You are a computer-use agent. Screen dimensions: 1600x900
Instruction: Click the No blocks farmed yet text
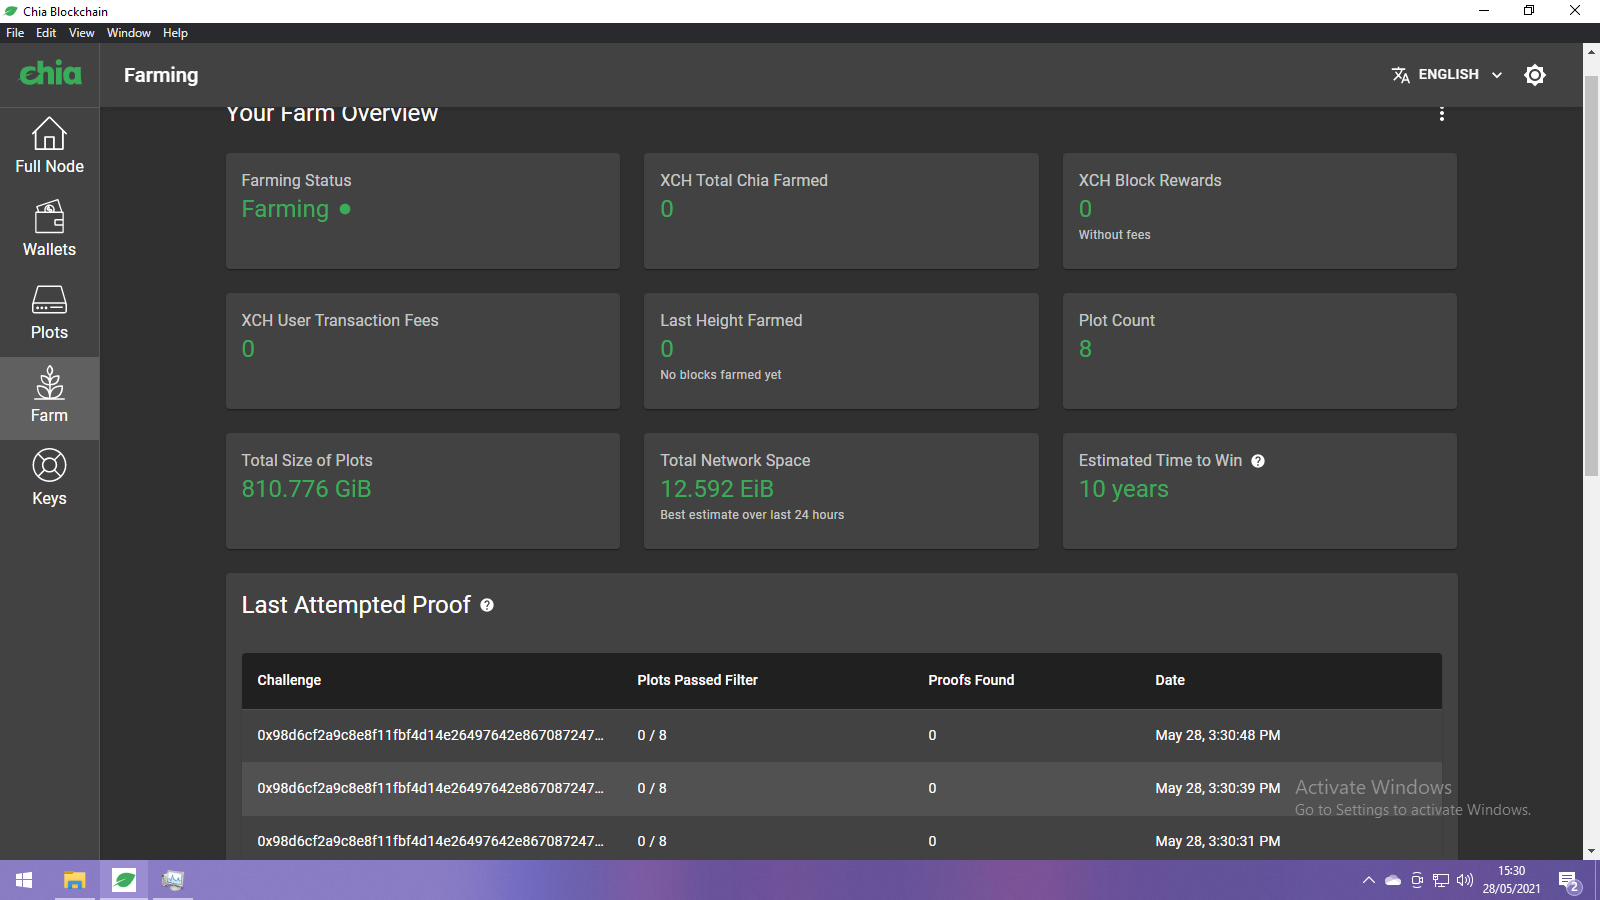pyautogui.click(x=721, y=375)
